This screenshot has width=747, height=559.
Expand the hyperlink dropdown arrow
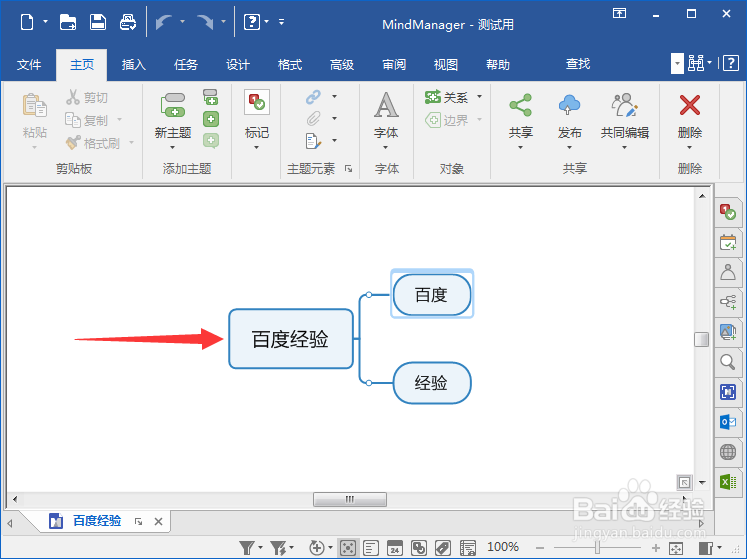tap(334, 97)
